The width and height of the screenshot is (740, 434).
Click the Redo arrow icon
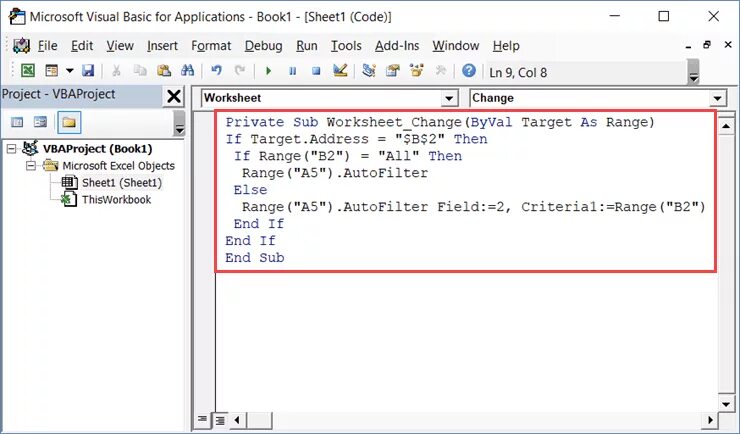tap(240, 71)
